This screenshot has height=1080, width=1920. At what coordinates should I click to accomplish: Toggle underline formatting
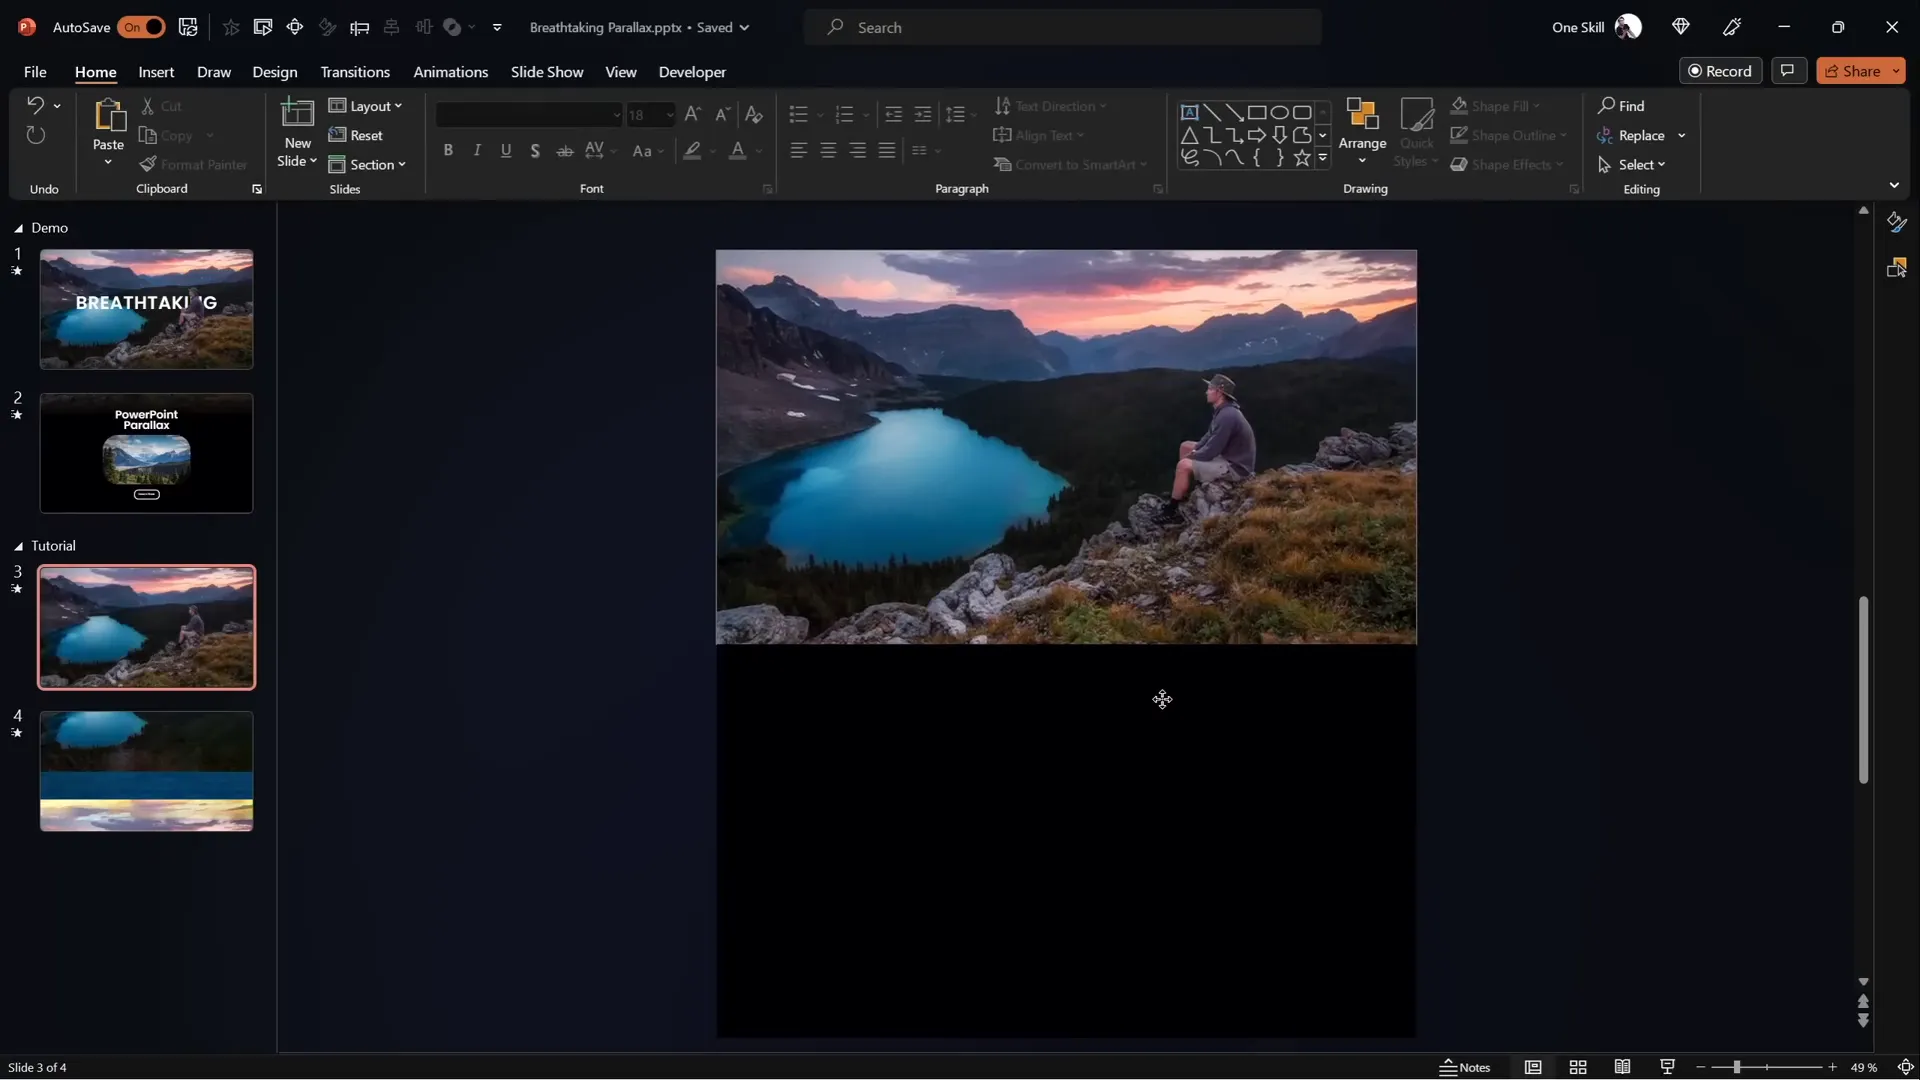(x=506, y=150)
